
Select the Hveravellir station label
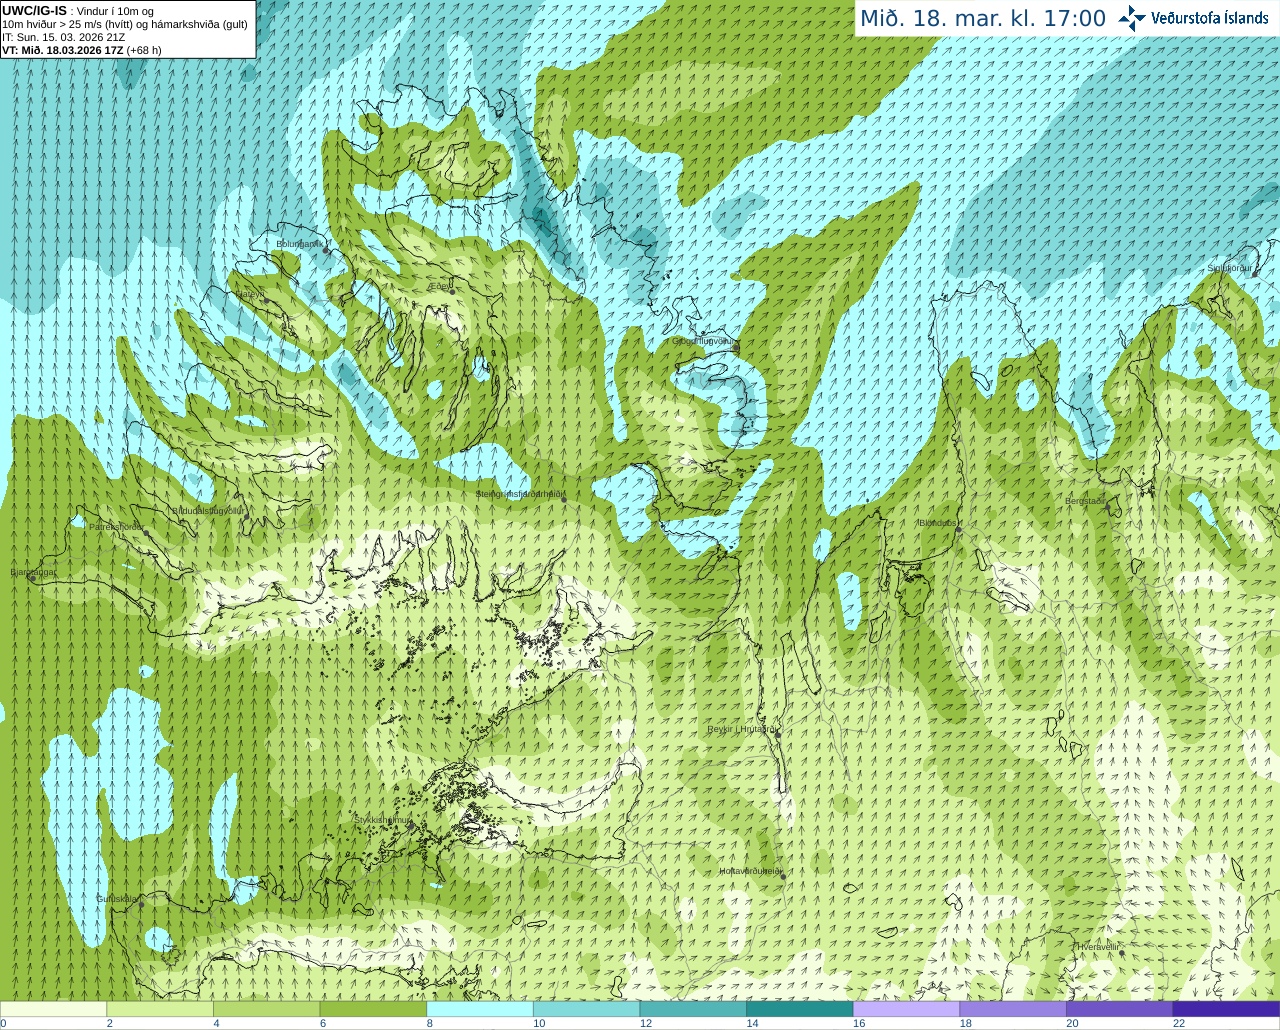click(x=1098, y=946)
